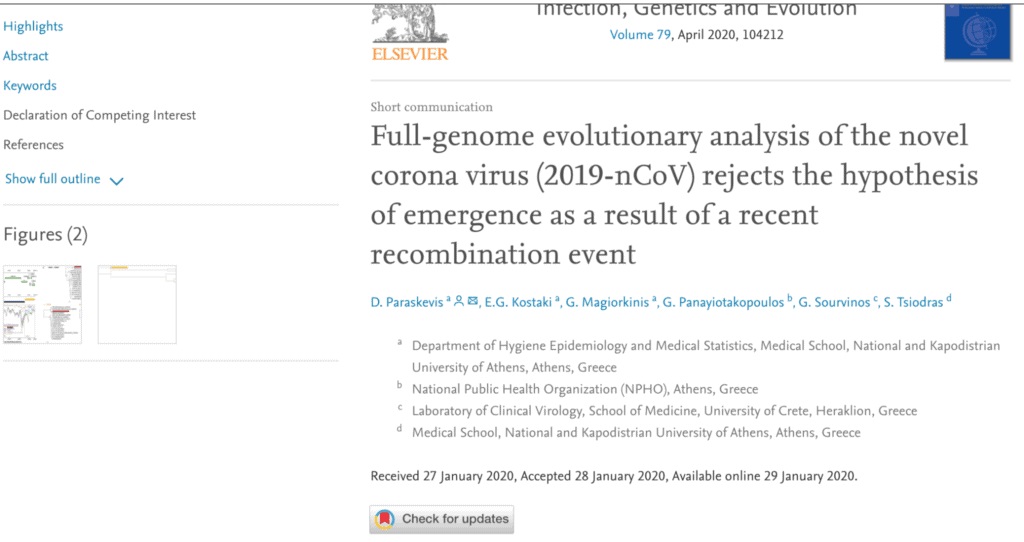Screen dimensions: 1024x542
Task: Click the journal cover image icon
Action: (977, 32)
